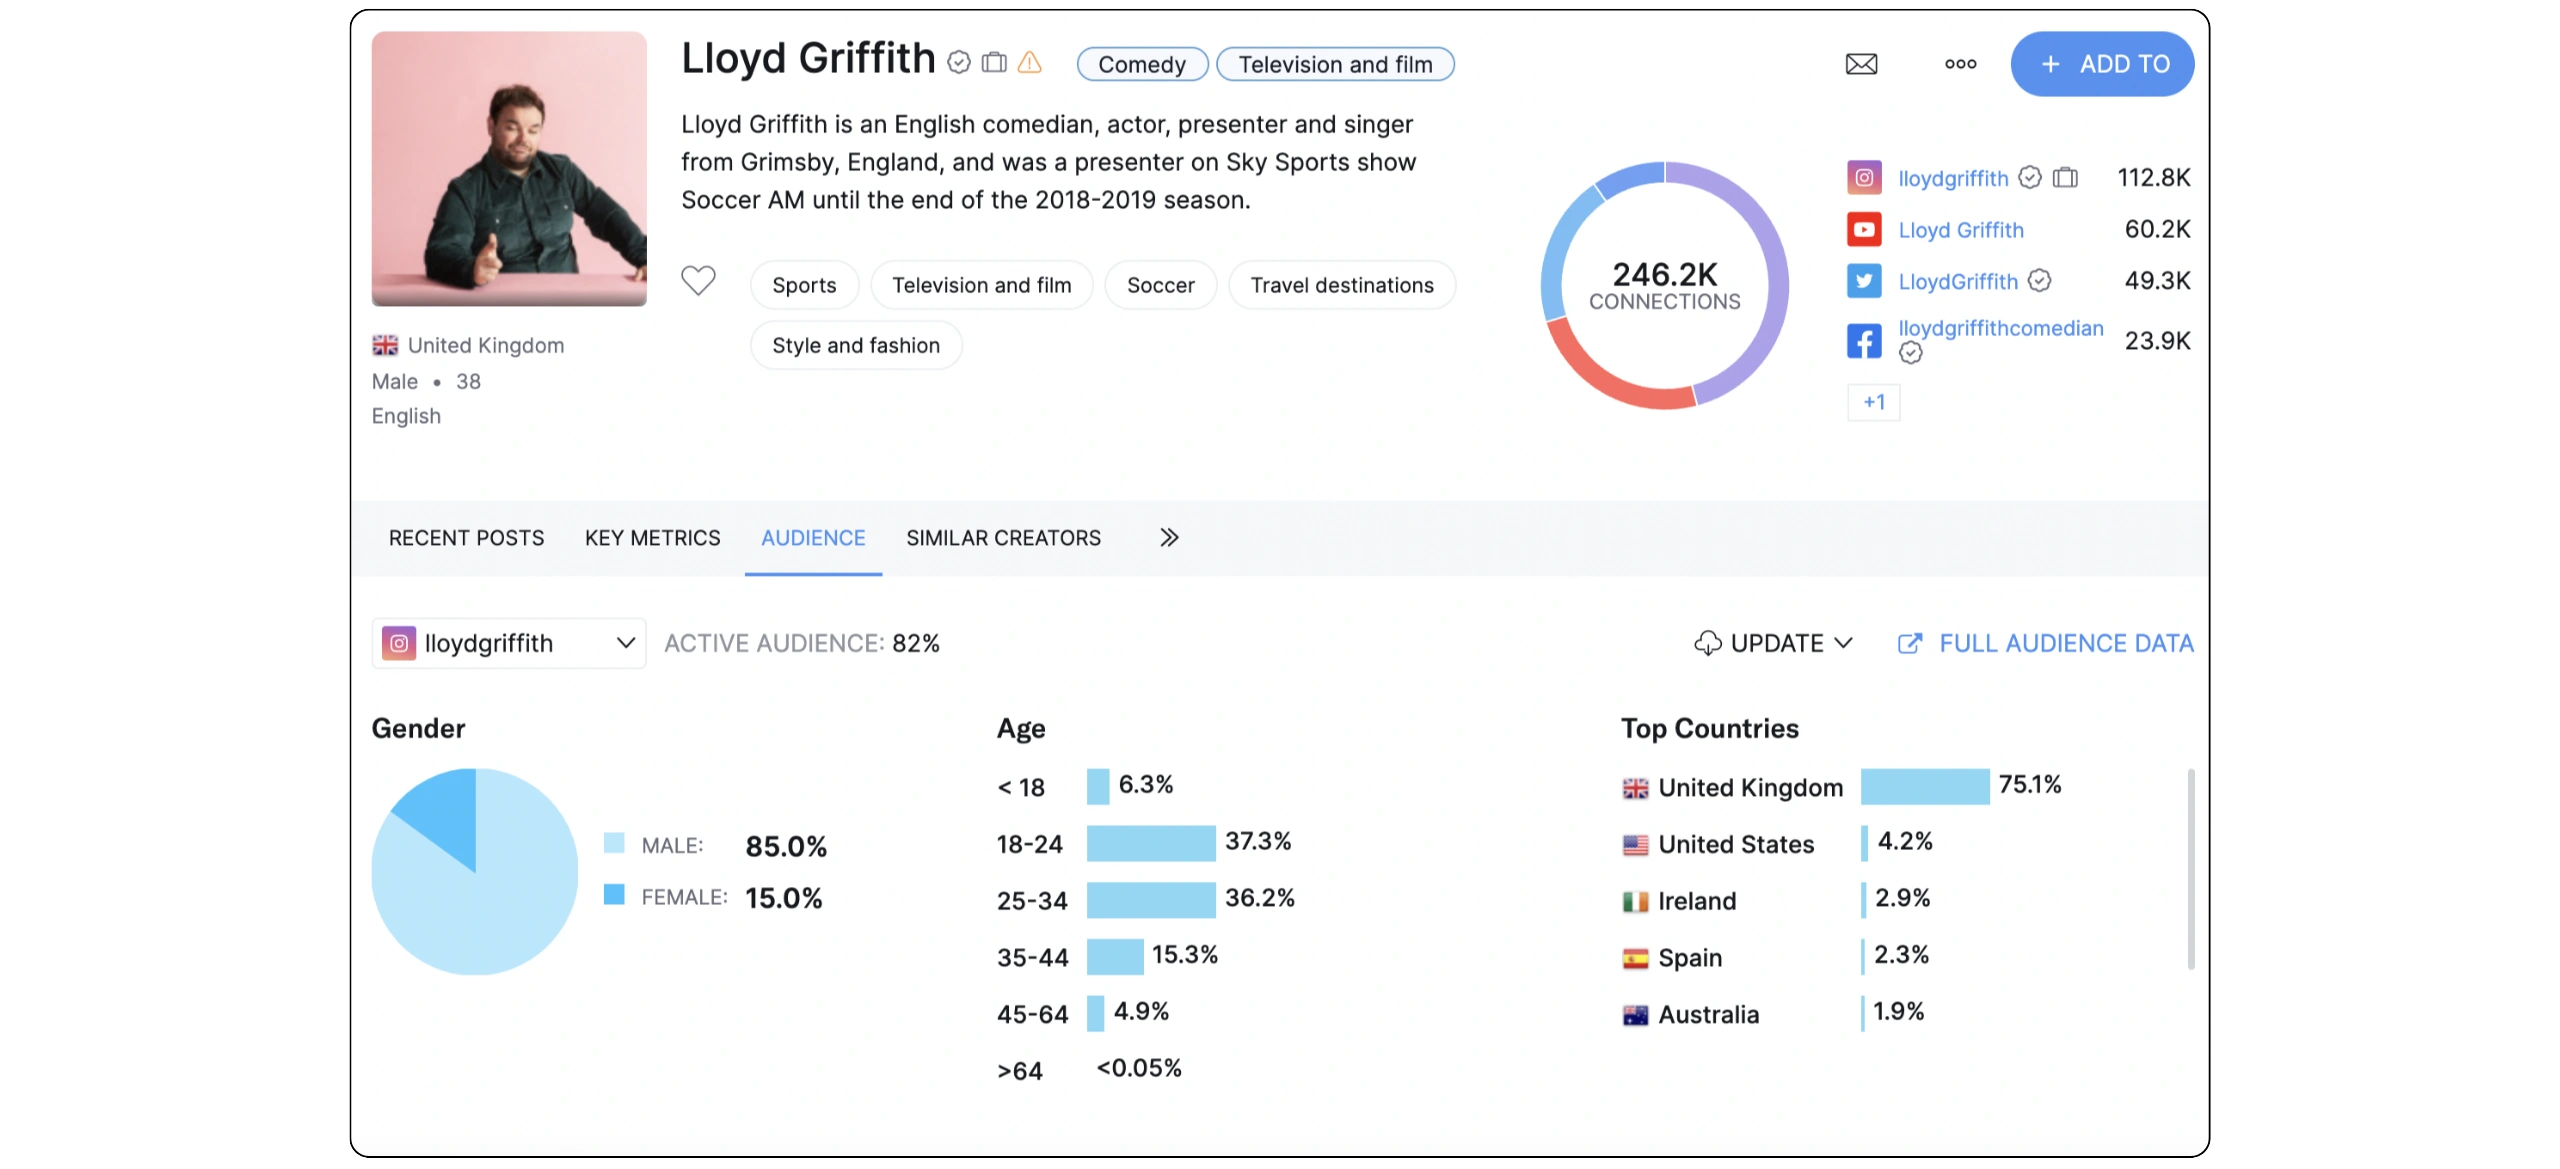Switch to the KEY METRICS tab
The height and width of the screenshot is (1169, 2560).
(x=652, y=538)
